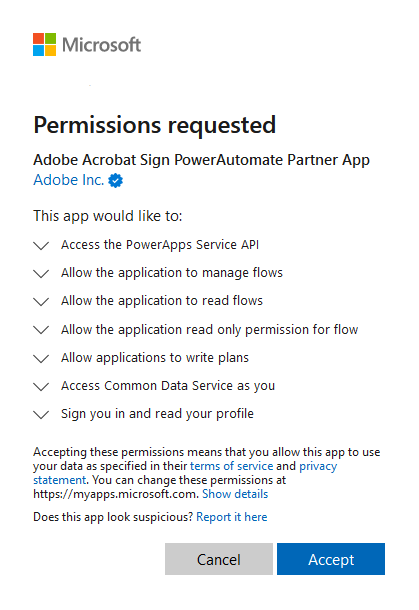Expand the manage flows permission chevron
419x610 pixels.
[41, 273]
